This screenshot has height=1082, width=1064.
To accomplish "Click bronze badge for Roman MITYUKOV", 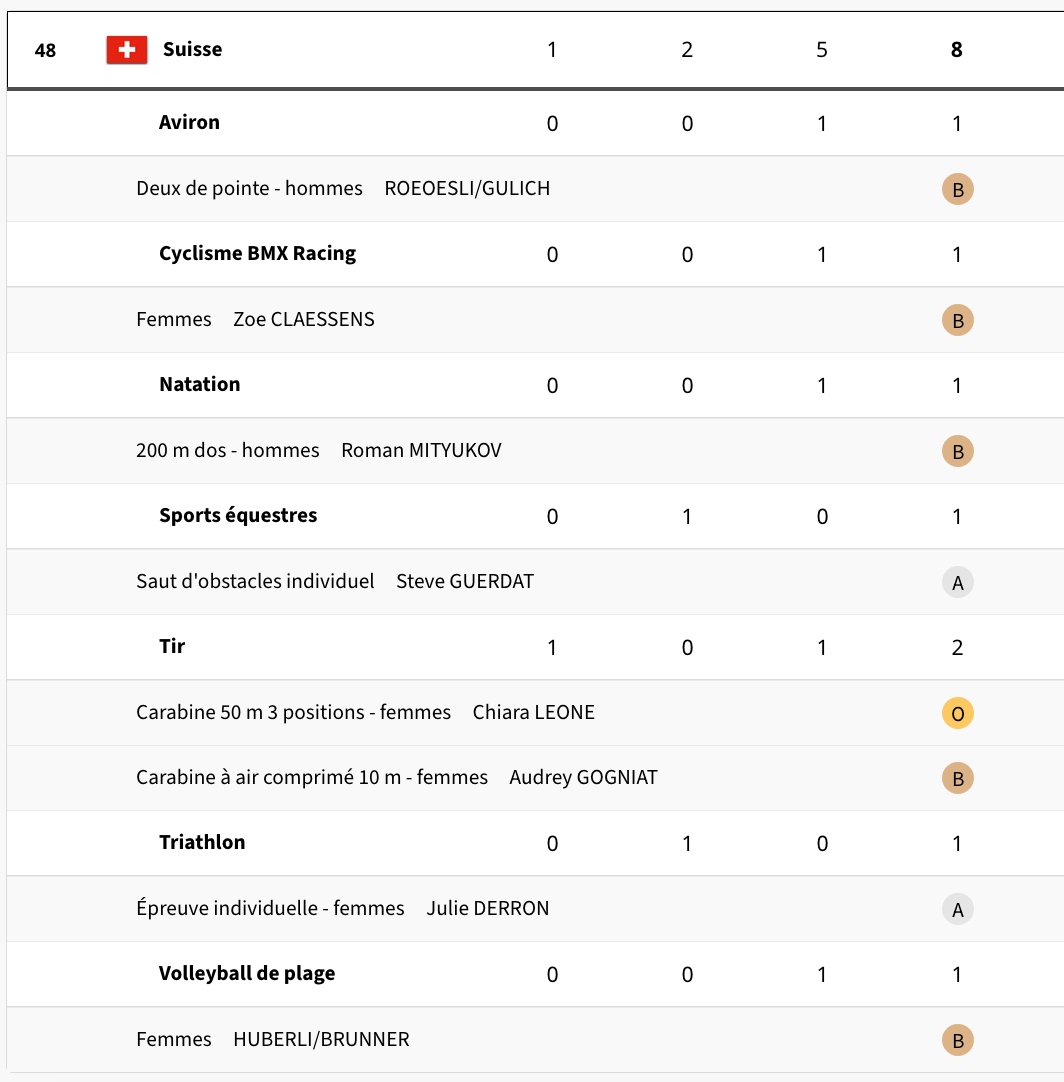I will (958, 451).
